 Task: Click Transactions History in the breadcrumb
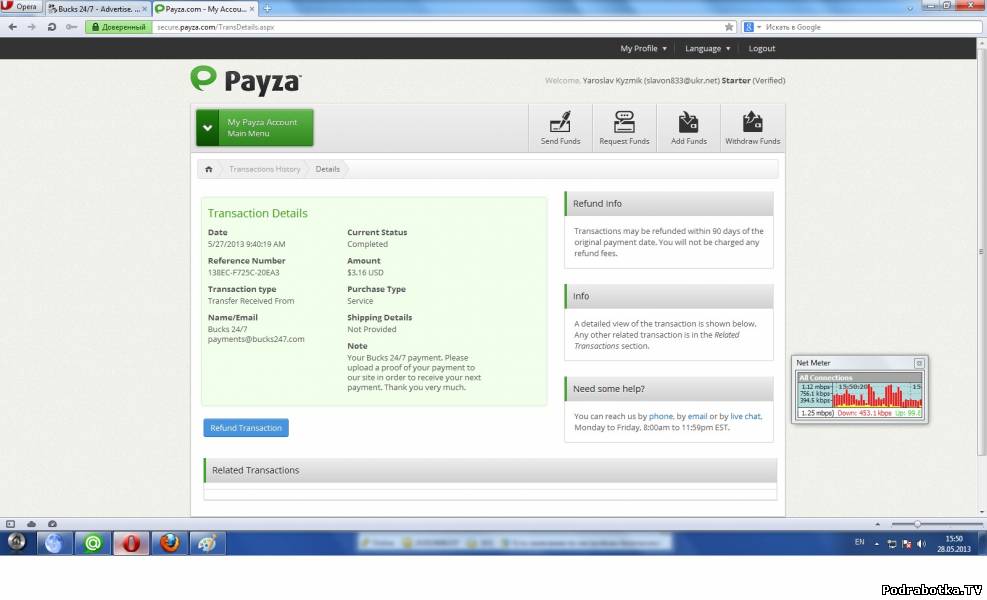click(x=264, y=169)
